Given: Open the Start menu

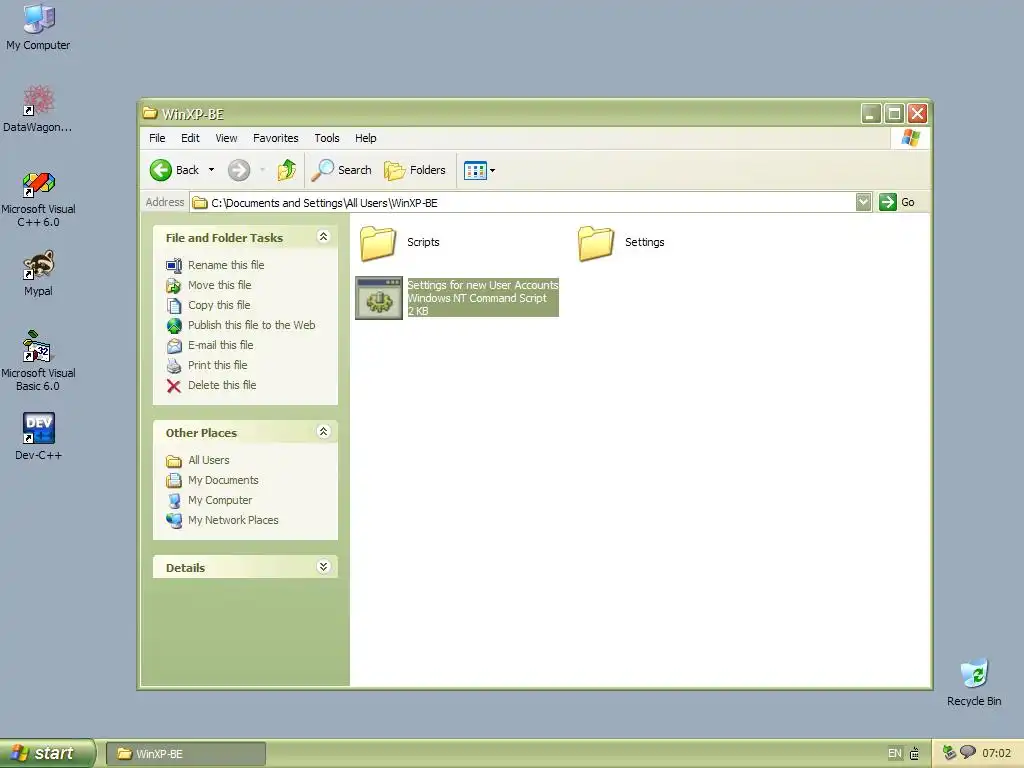Looking at the screenshot, I should [48, 754].
